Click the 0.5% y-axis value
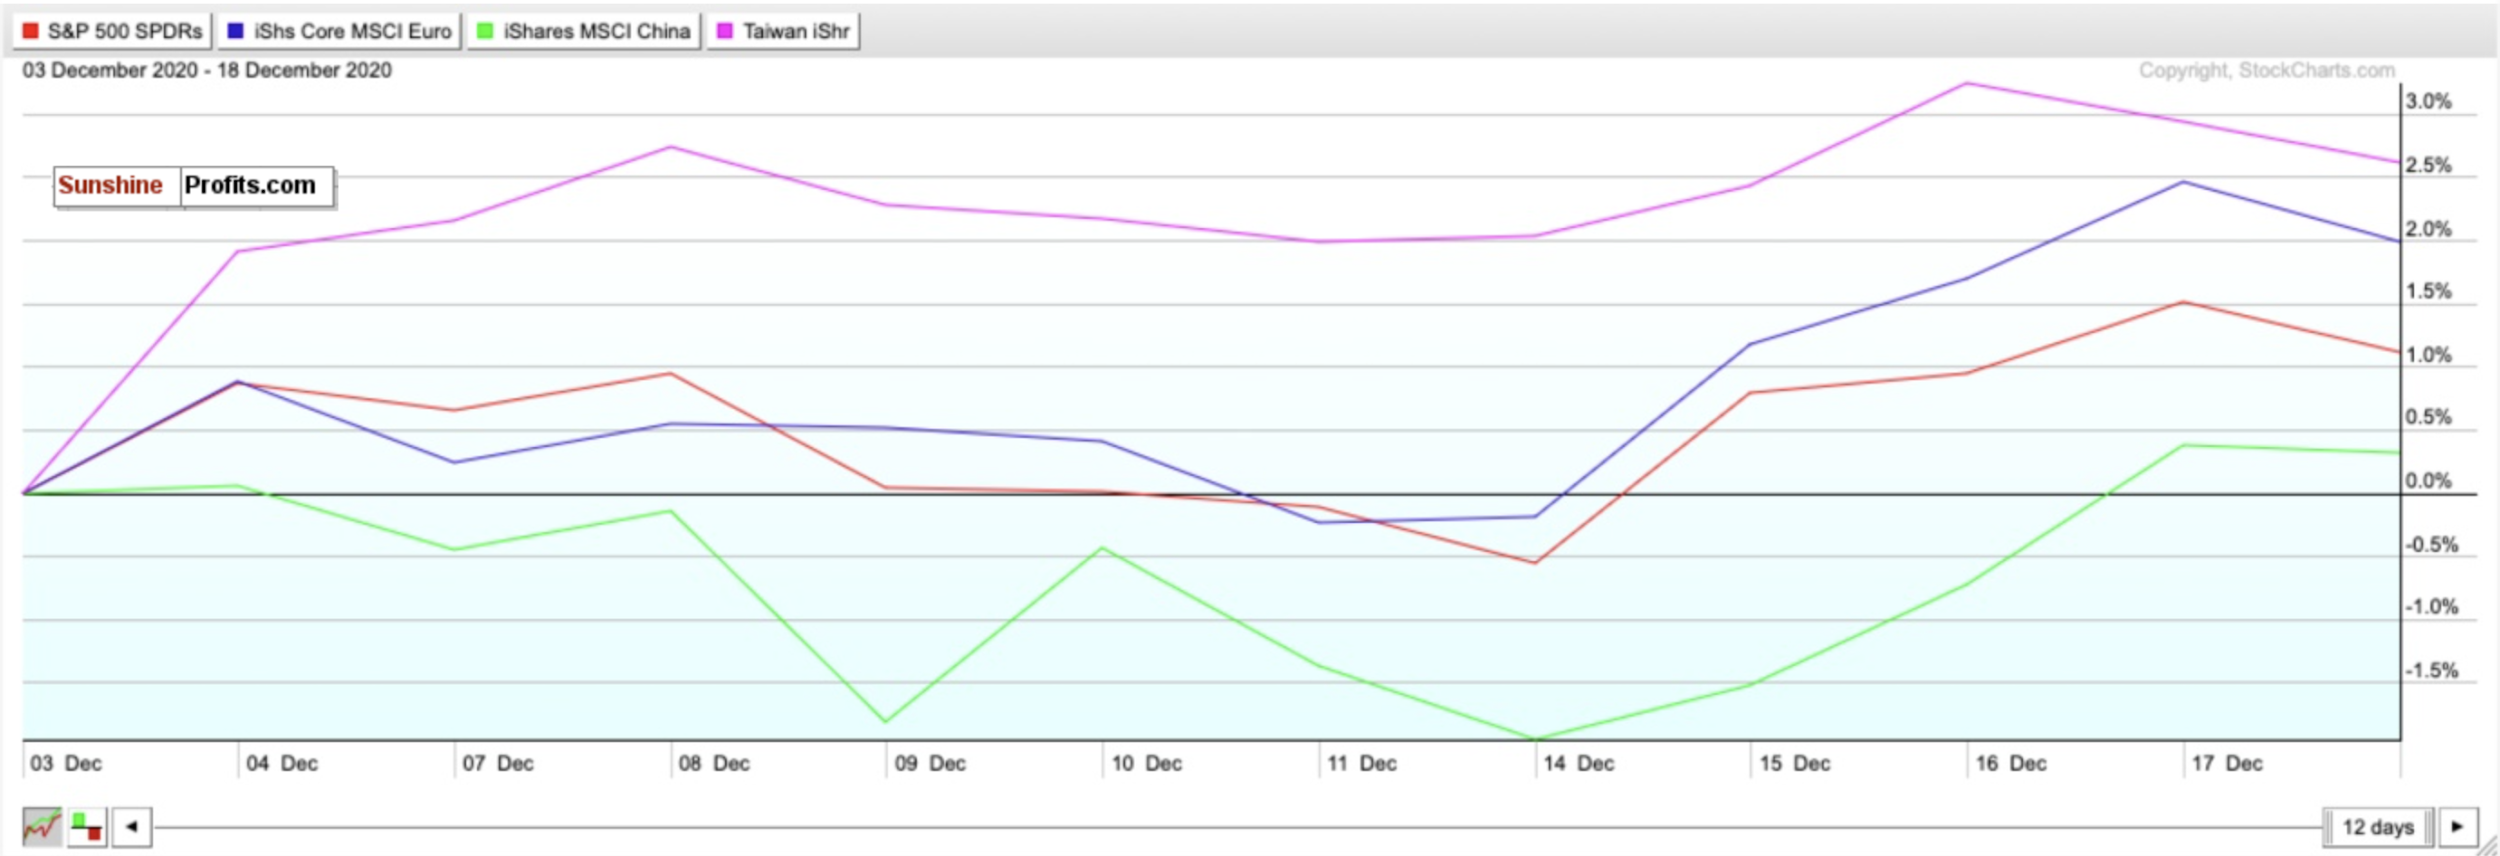 (2429, 417)
